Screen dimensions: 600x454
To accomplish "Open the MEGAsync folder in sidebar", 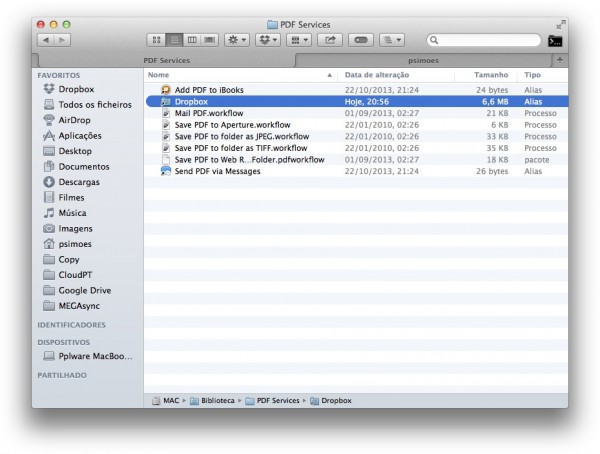I will (x=72, y=306).
